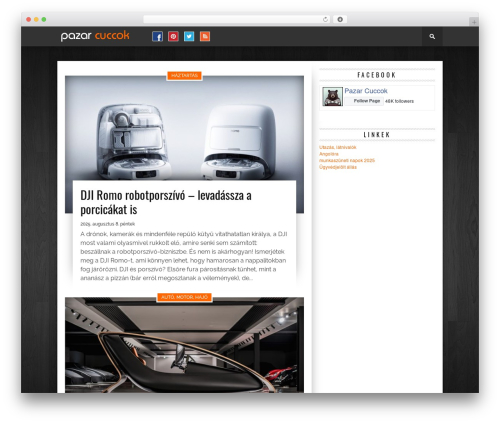Click the LINKEK widget heading

pos(377,135)
